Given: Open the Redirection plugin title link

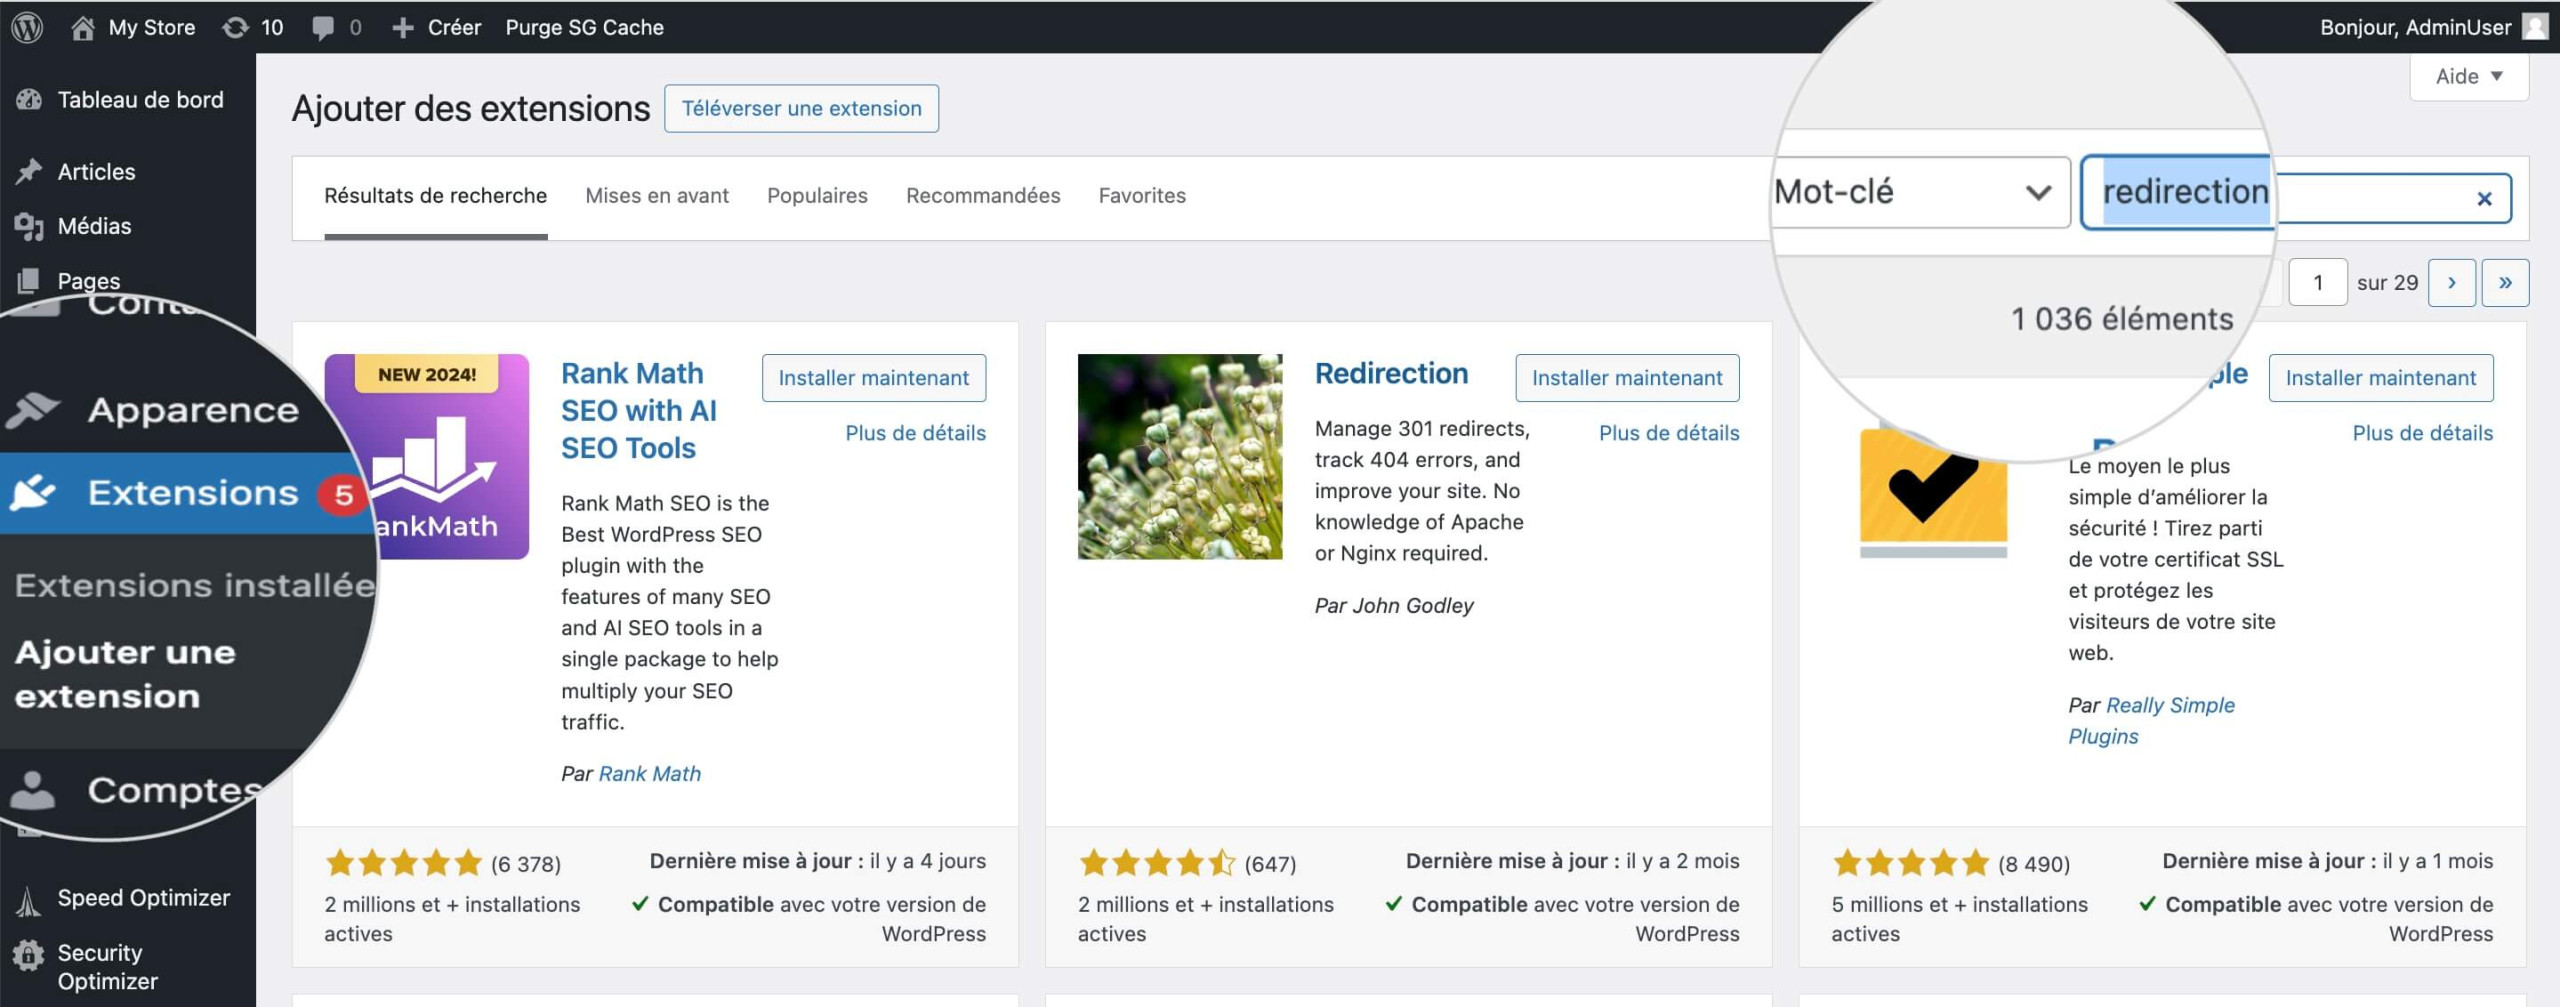Looking at the screenshot, I should 1391,373.
